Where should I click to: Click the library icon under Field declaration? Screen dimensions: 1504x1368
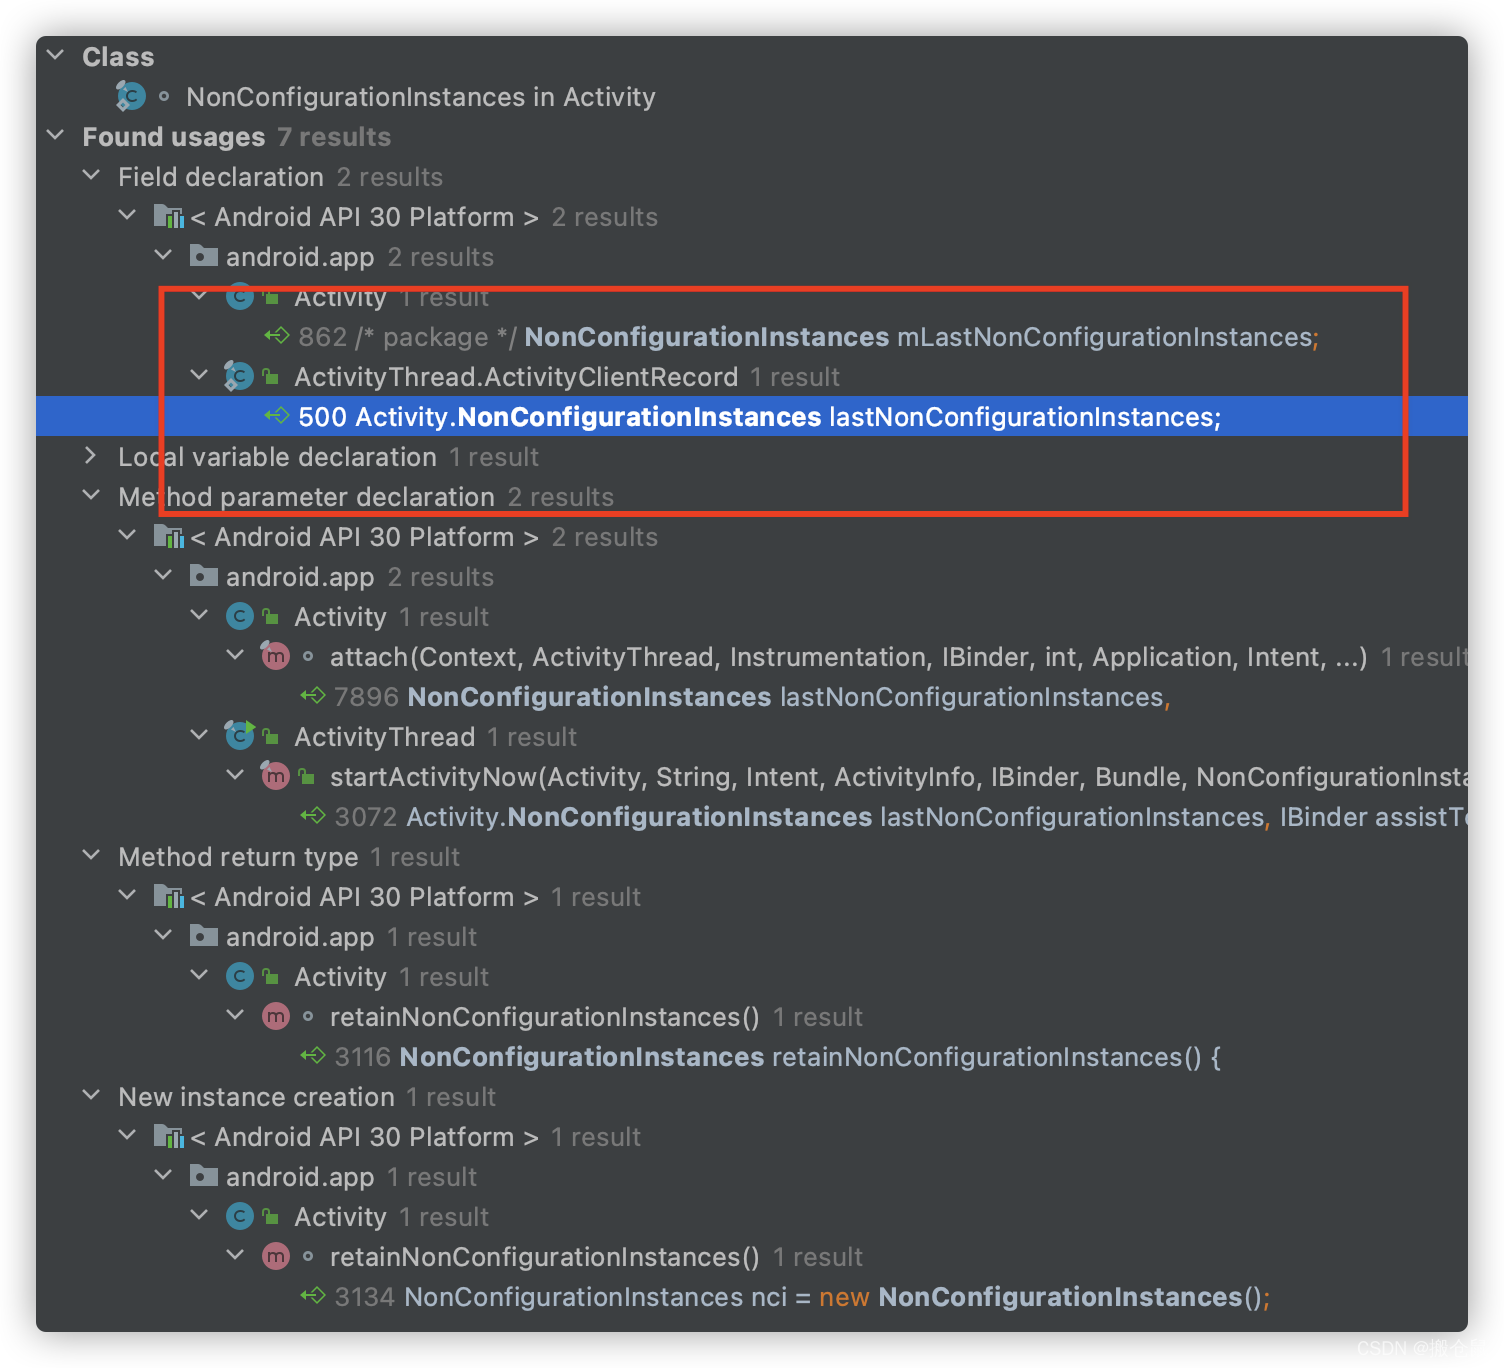coord(169,216)
